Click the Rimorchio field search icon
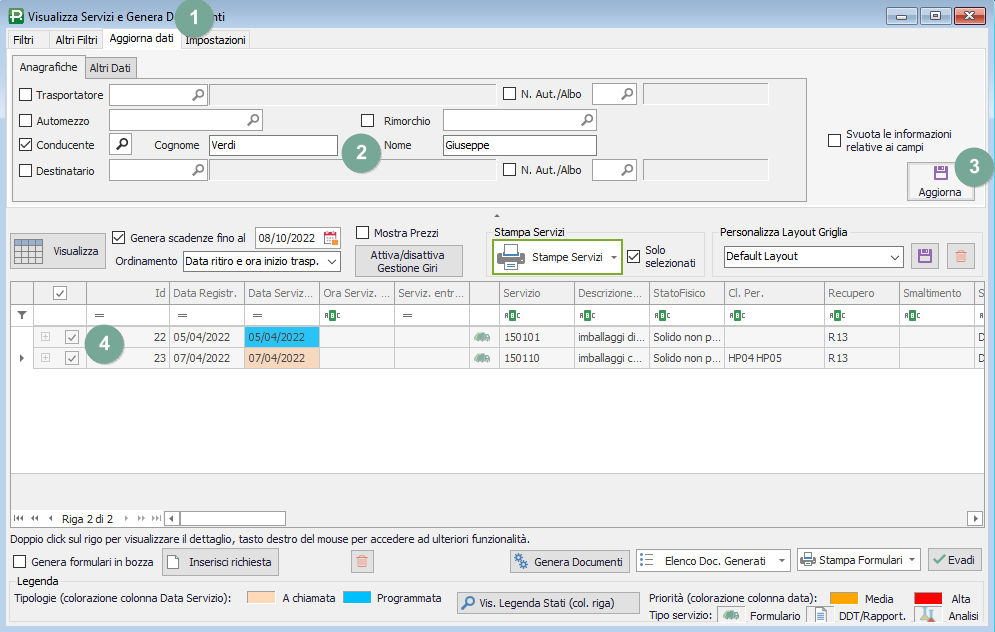 click(587, 120)
